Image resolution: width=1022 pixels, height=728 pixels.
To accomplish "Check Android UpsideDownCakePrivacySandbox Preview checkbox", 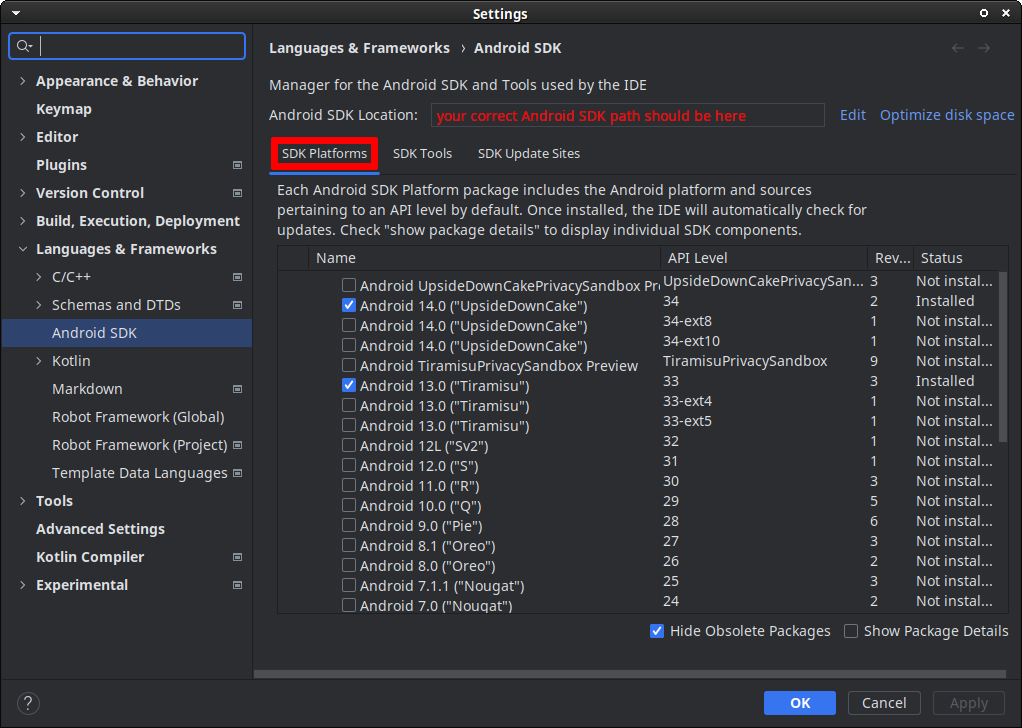I will coord(349,285).
